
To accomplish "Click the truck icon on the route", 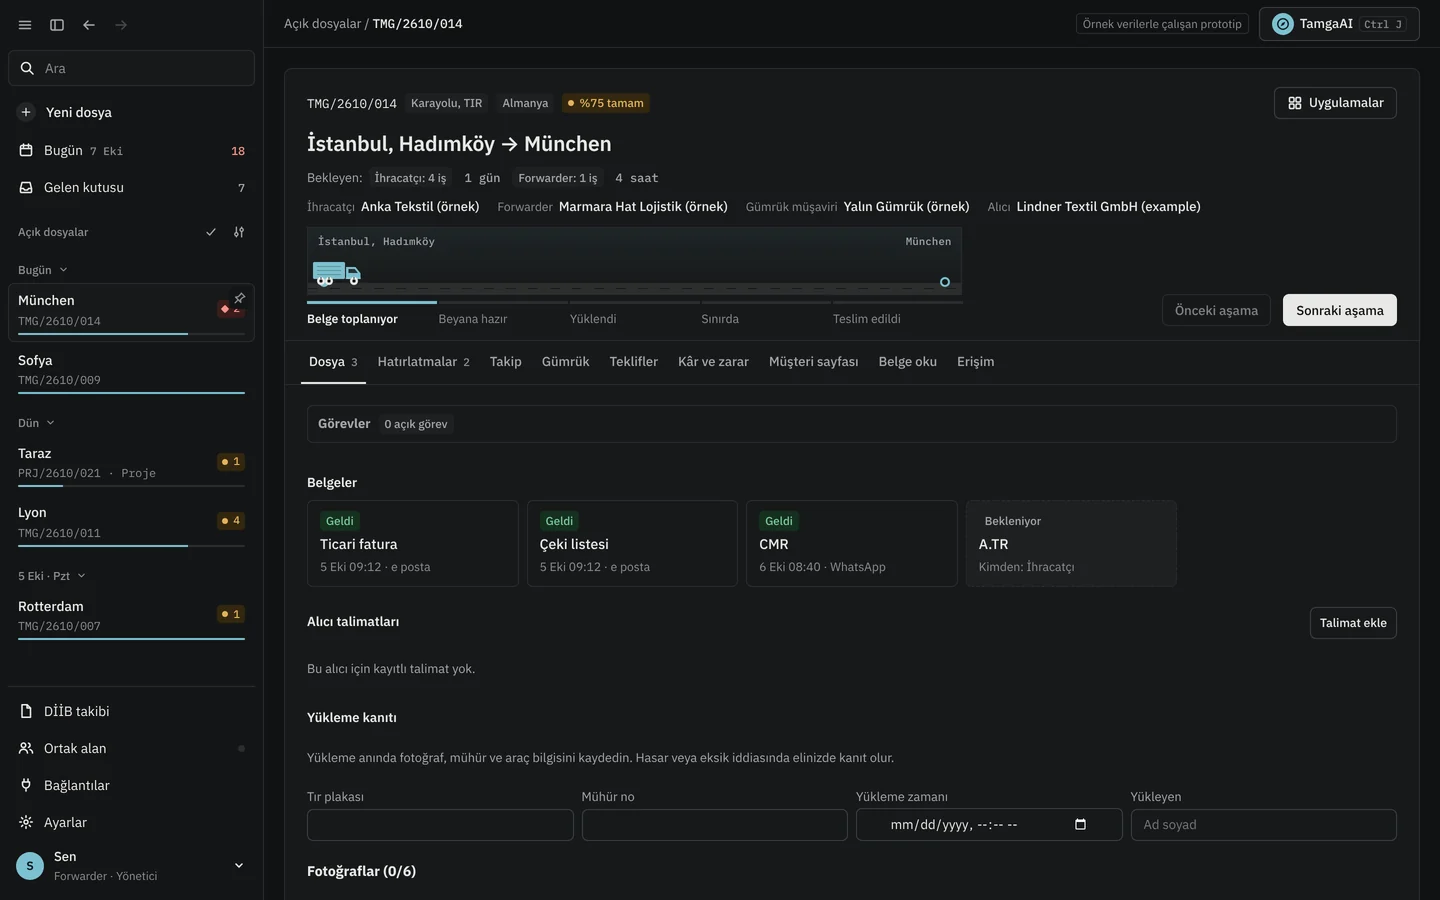I will (x=336, y=273).
